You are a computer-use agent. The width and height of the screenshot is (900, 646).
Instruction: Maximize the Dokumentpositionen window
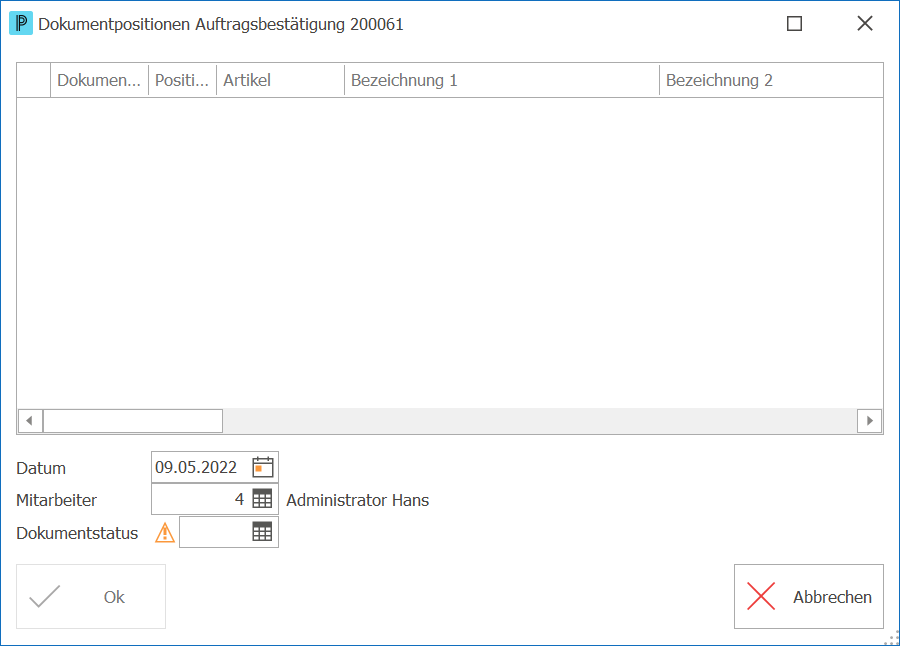[794, 24]
